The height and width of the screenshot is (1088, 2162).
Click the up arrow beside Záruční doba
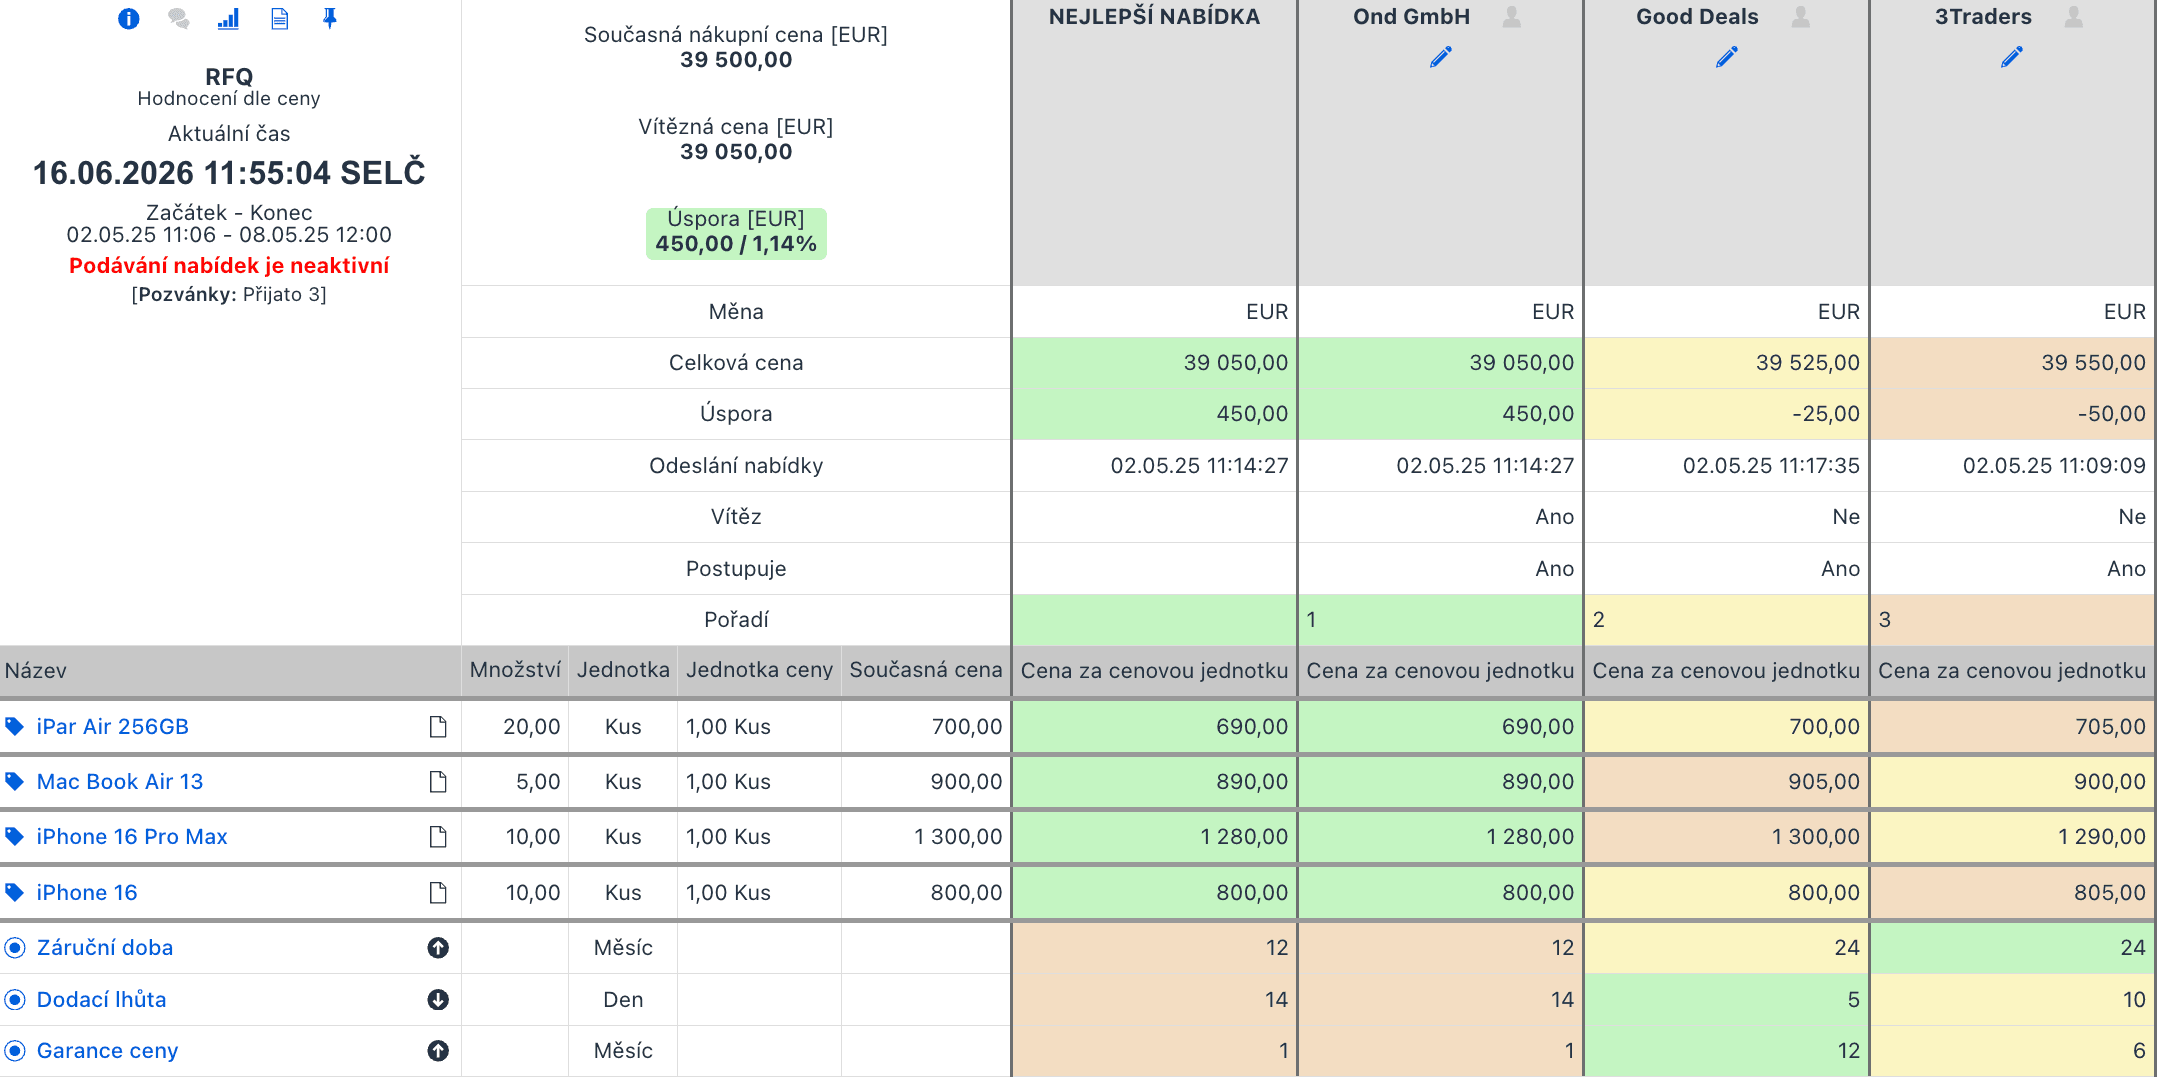(438, 948)
